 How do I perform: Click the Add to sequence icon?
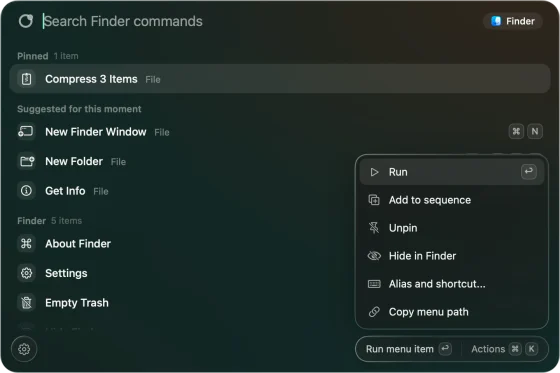tap(374, 200)
